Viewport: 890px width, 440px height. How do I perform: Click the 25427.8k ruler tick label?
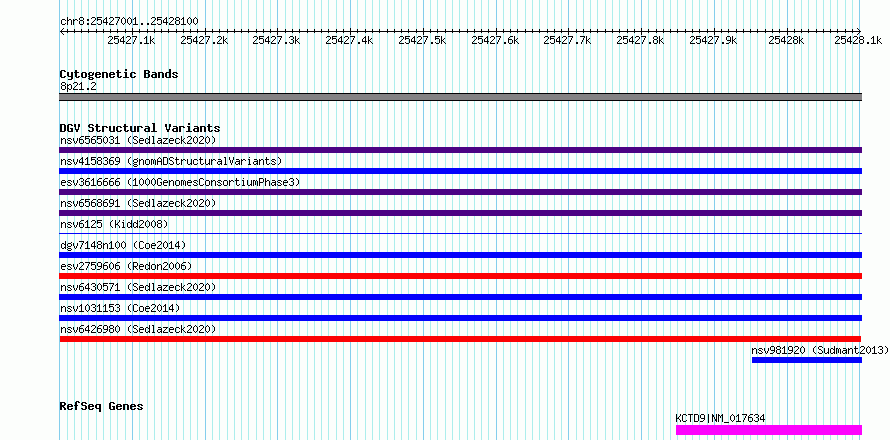click(x=640, y=40)
